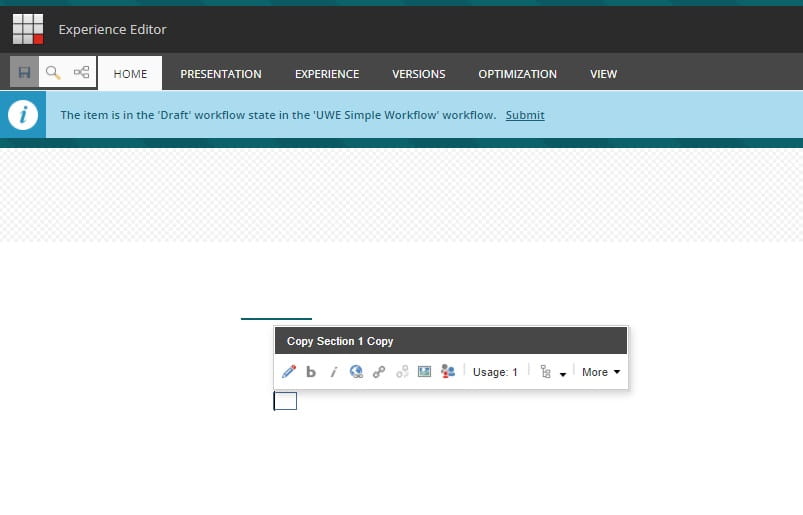Switch to the PRESENTATION tab

coord(221,74)
